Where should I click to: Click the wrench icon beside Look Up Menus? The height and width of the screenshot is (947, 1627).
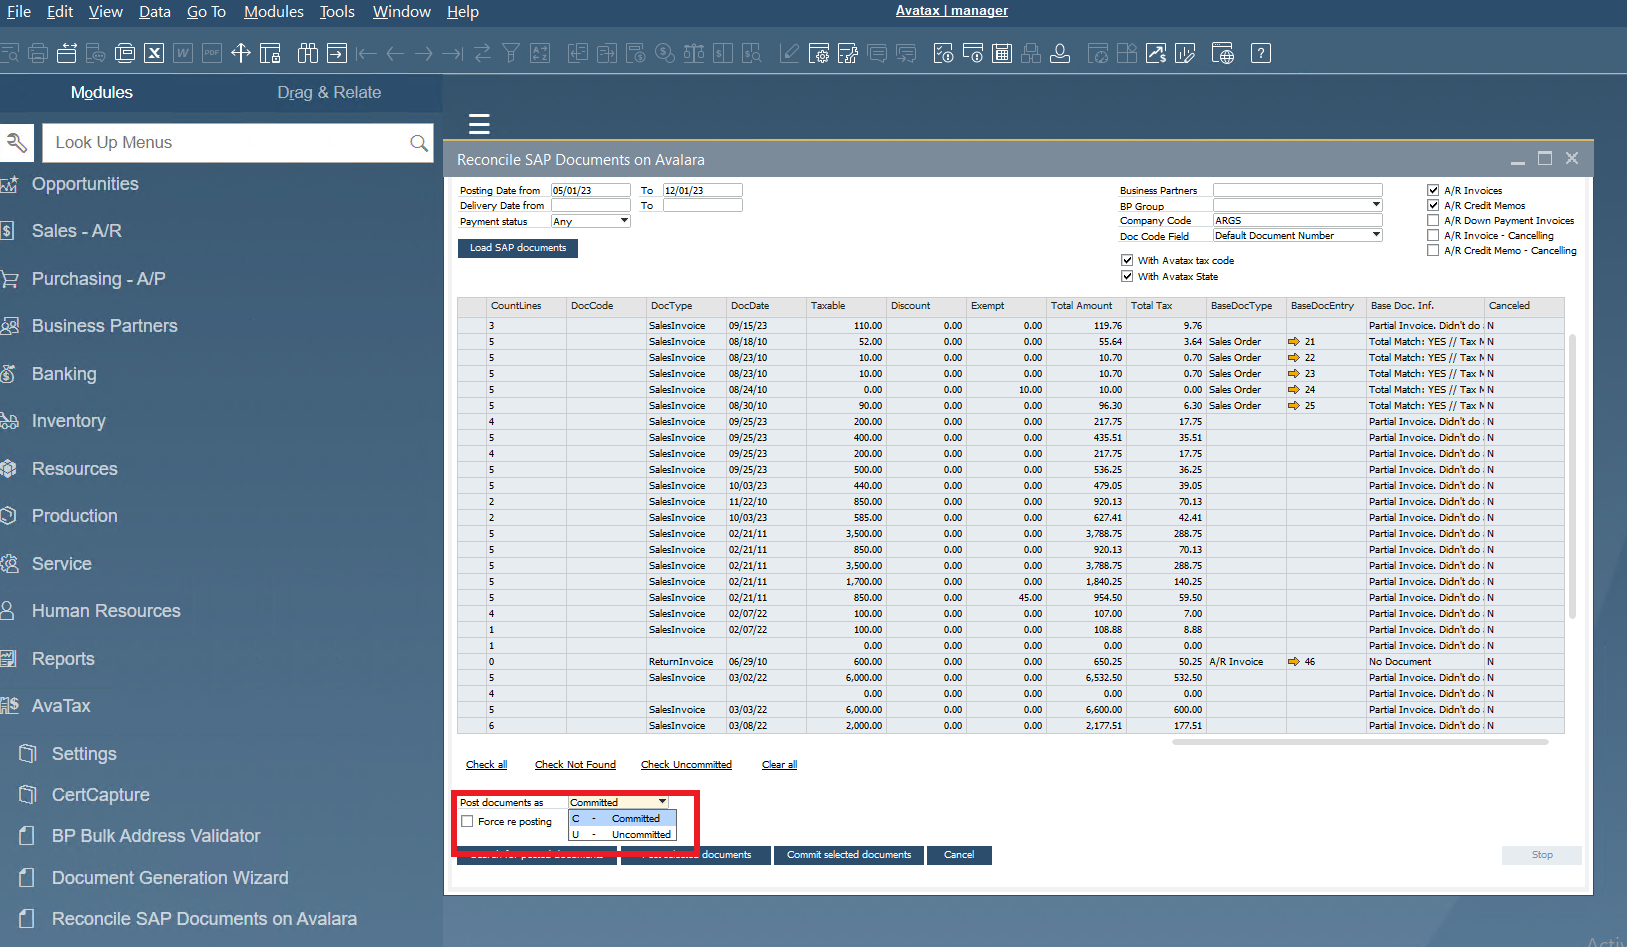[16, 143]
